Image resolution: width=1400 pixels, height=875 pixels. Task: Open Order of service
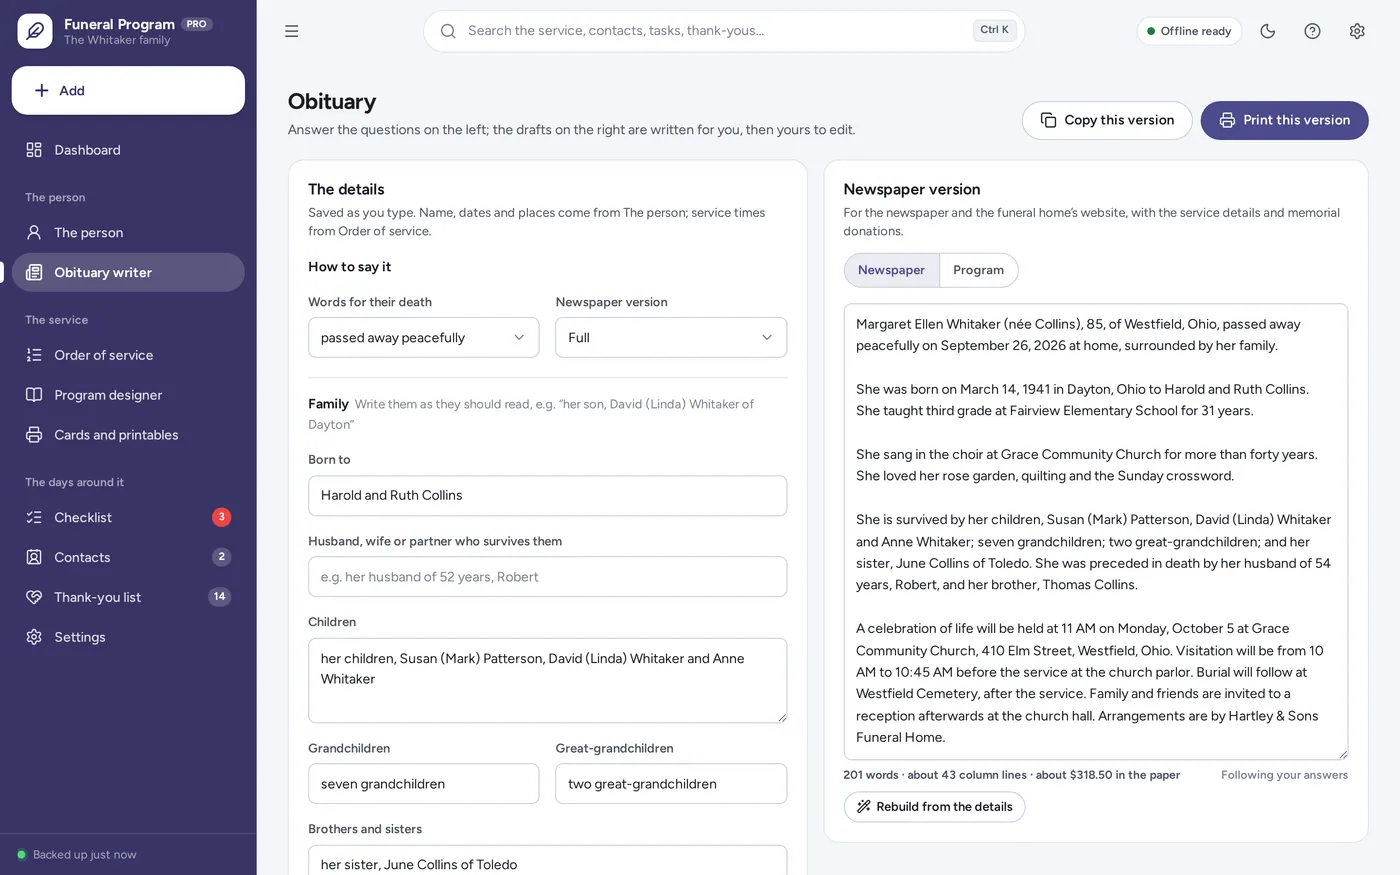128,355
